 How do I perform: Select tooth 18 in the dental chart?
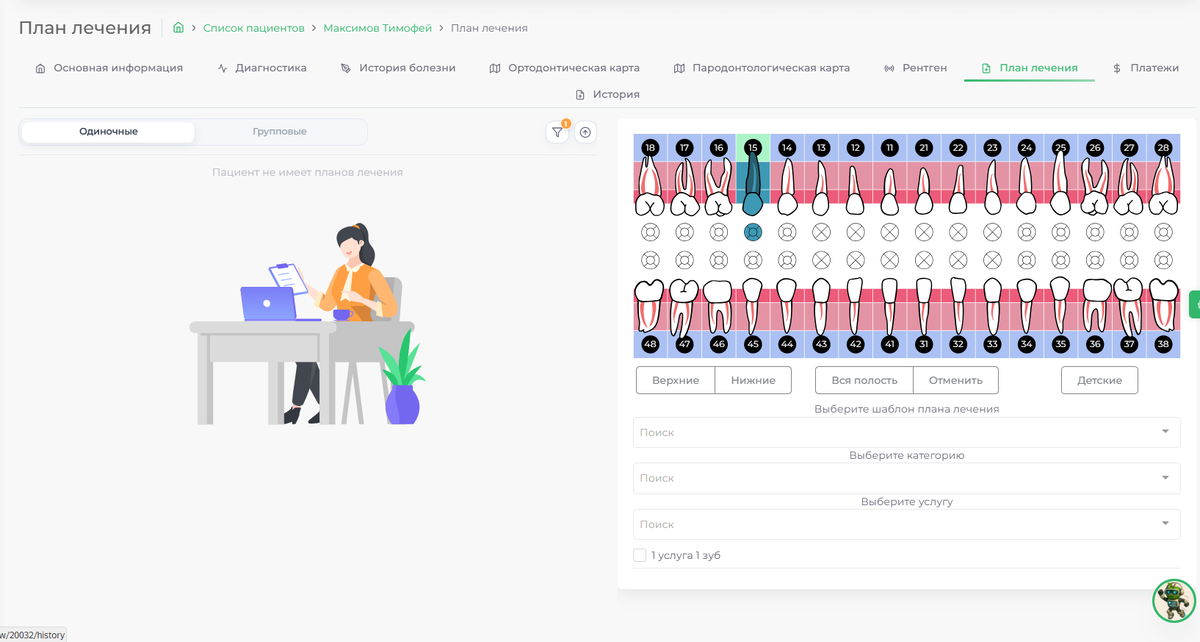650,176
